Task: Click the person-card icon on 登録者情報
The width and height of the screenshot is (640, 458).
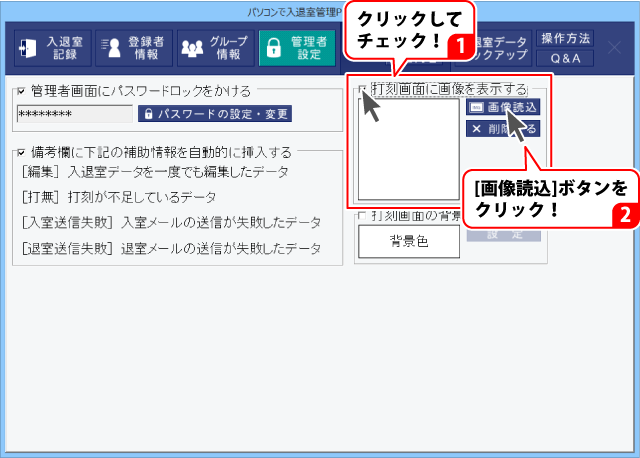Action: tap(111, 48)
